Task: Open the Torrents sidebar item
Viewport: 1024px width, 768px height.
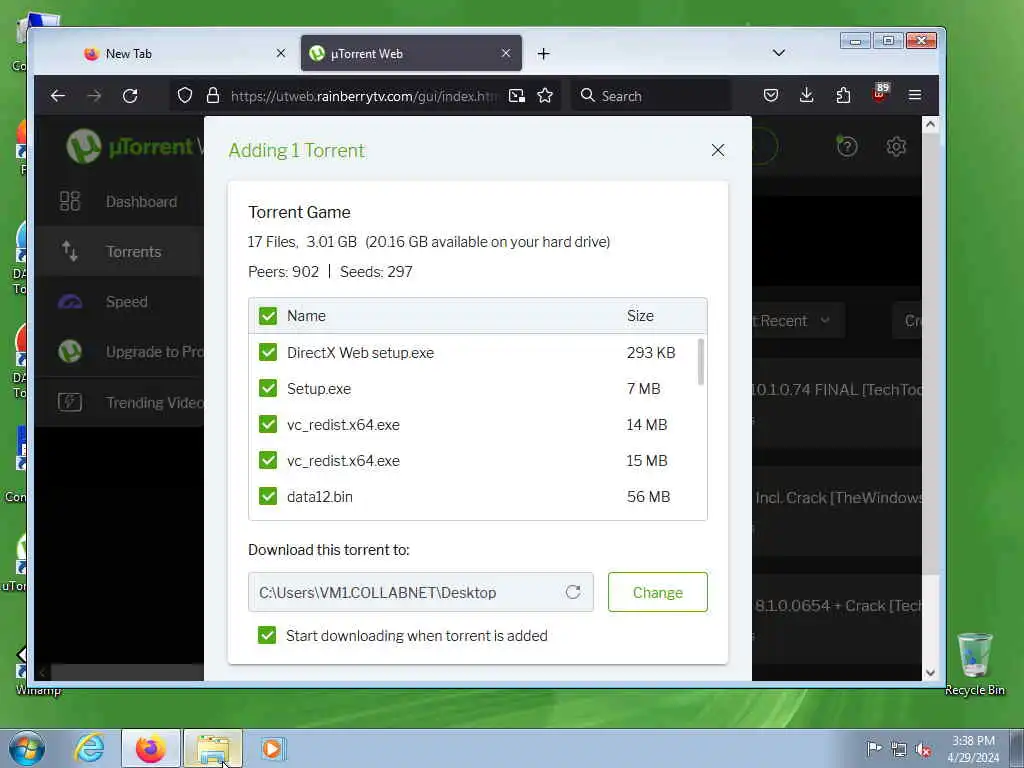Action: [x=119, y=251]
